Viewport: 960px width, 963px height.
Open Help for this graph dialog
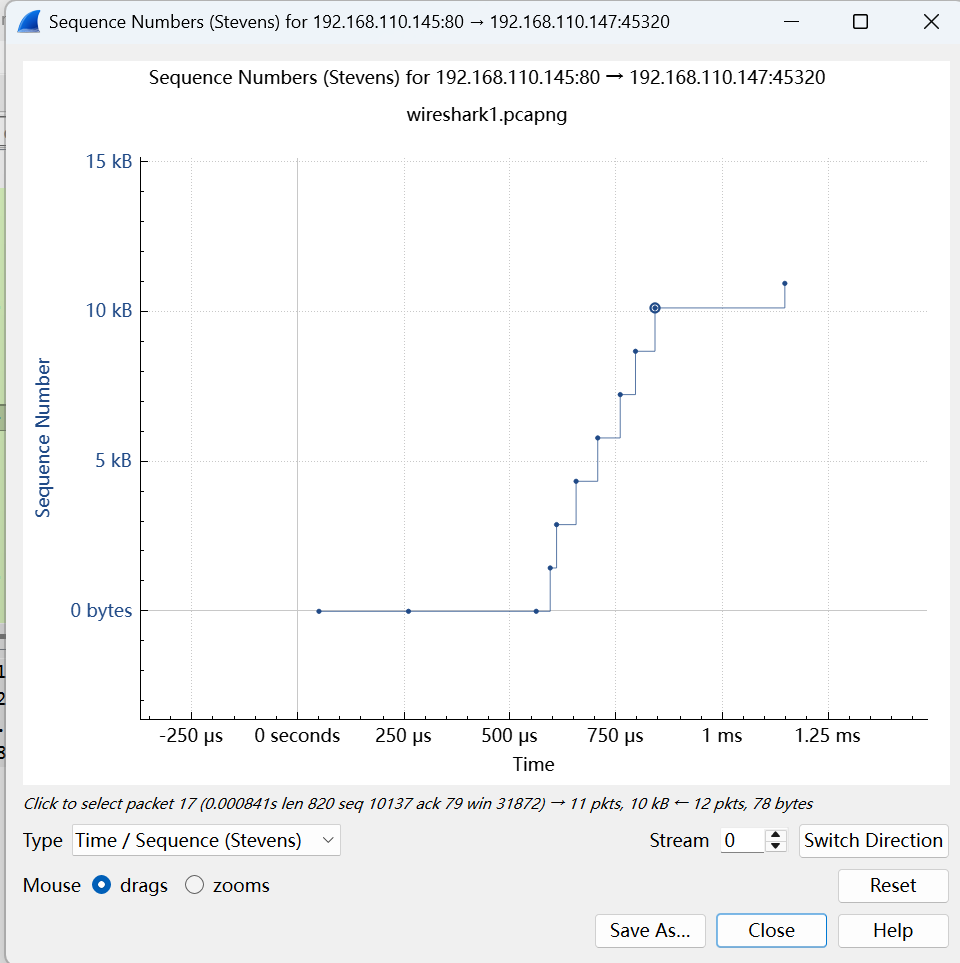tap(892, 930)
